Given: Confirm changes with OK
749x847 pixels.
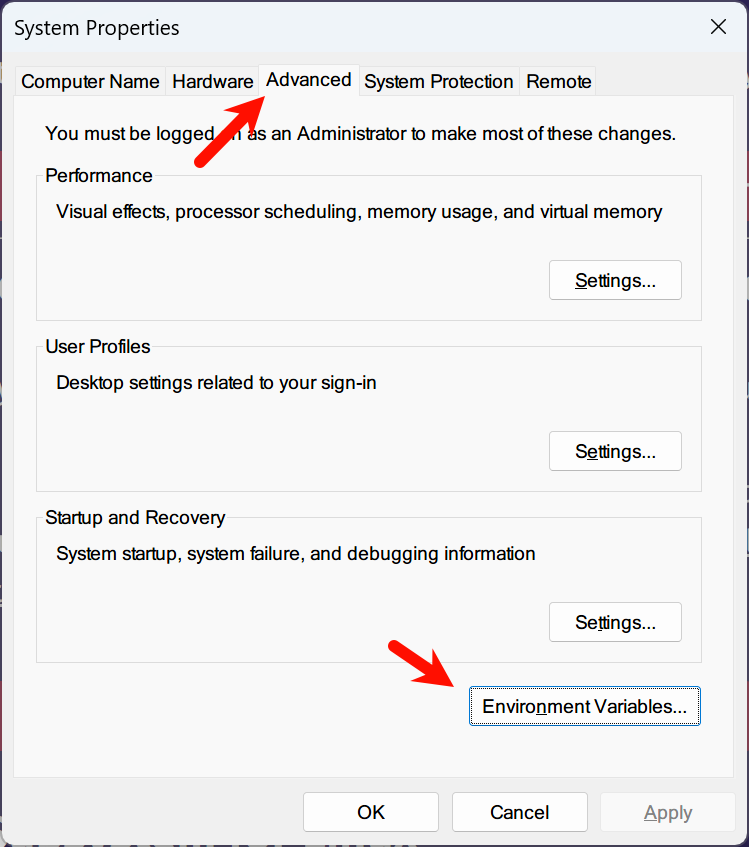Looking at the screenshot, I should coord(371,813).
